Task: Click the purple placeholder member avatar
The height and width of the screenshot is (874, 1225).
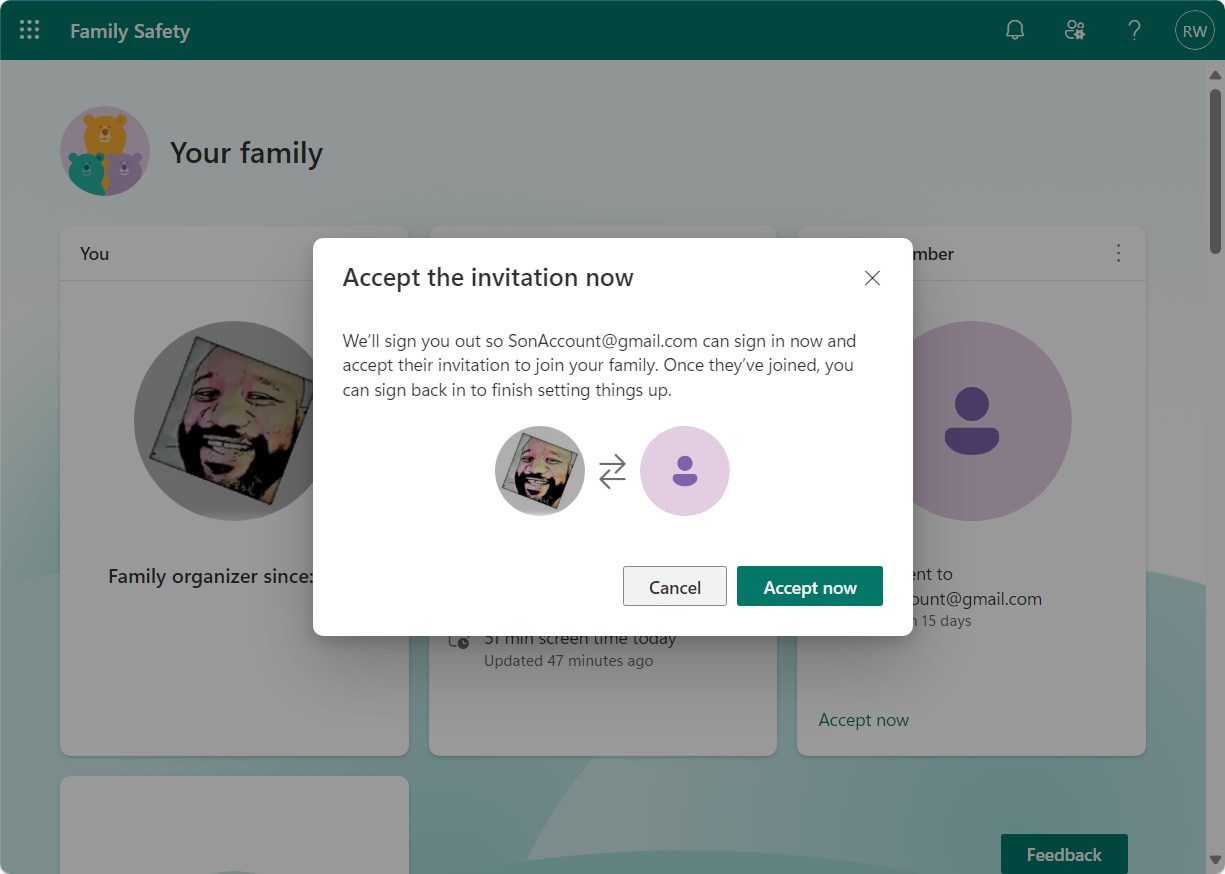Action: (971, 420)
